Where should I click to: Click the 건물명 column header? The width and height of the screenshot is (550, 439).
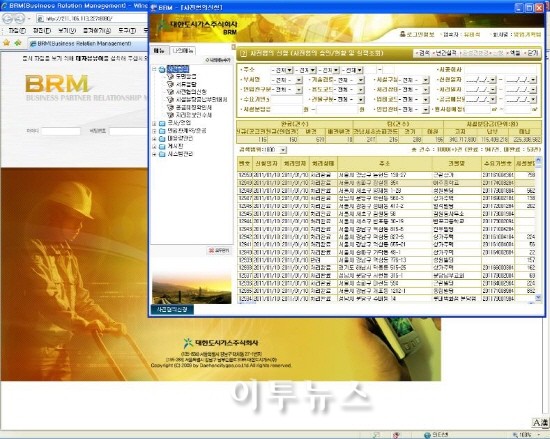(457, 163)
